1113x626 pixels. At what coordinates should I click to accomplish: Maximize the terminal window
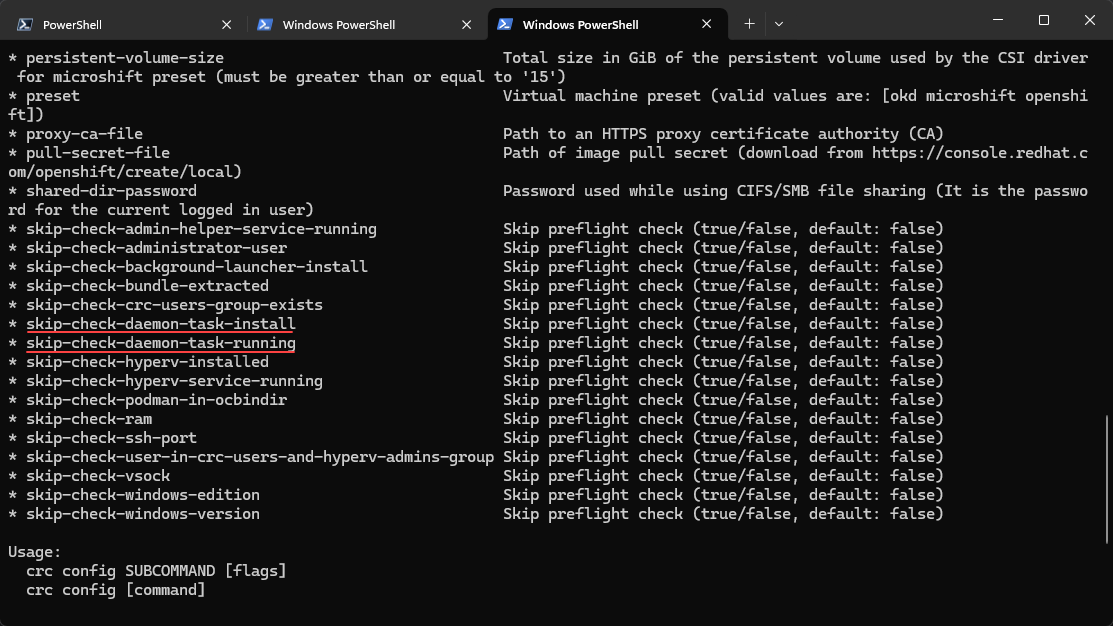pyautogui.click(x=1044, y=20)
